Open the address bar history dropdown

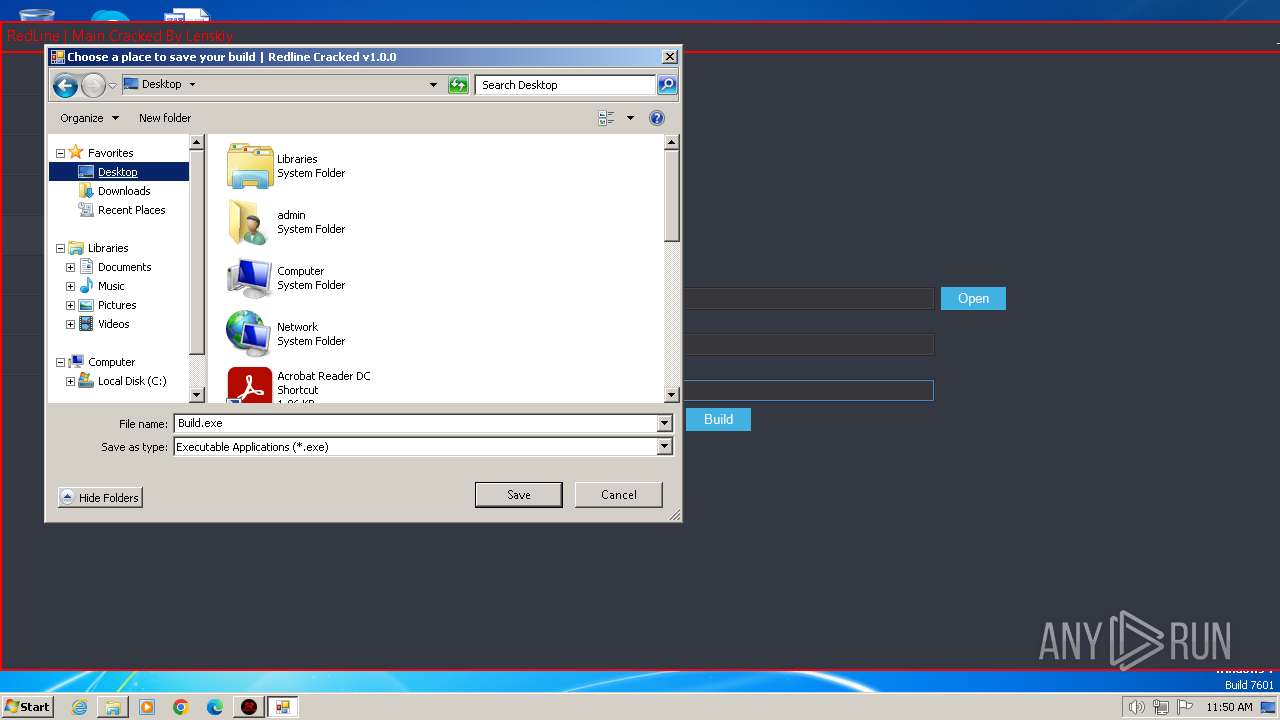[433, 85]
